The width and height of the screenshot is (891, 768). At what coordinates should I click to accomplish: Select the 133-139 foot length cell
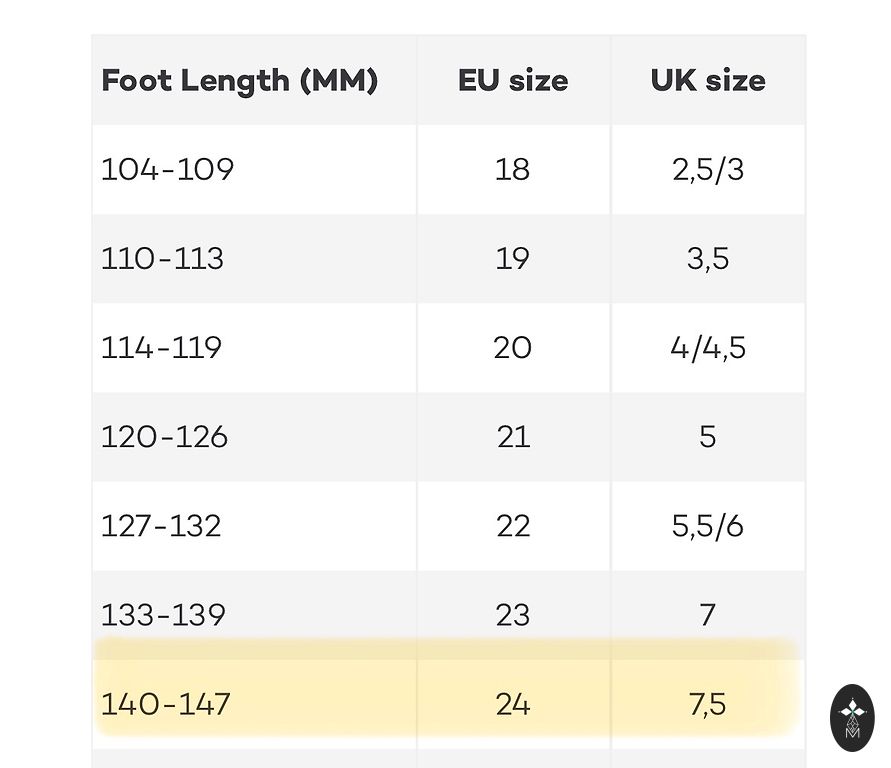pos(164,614)
